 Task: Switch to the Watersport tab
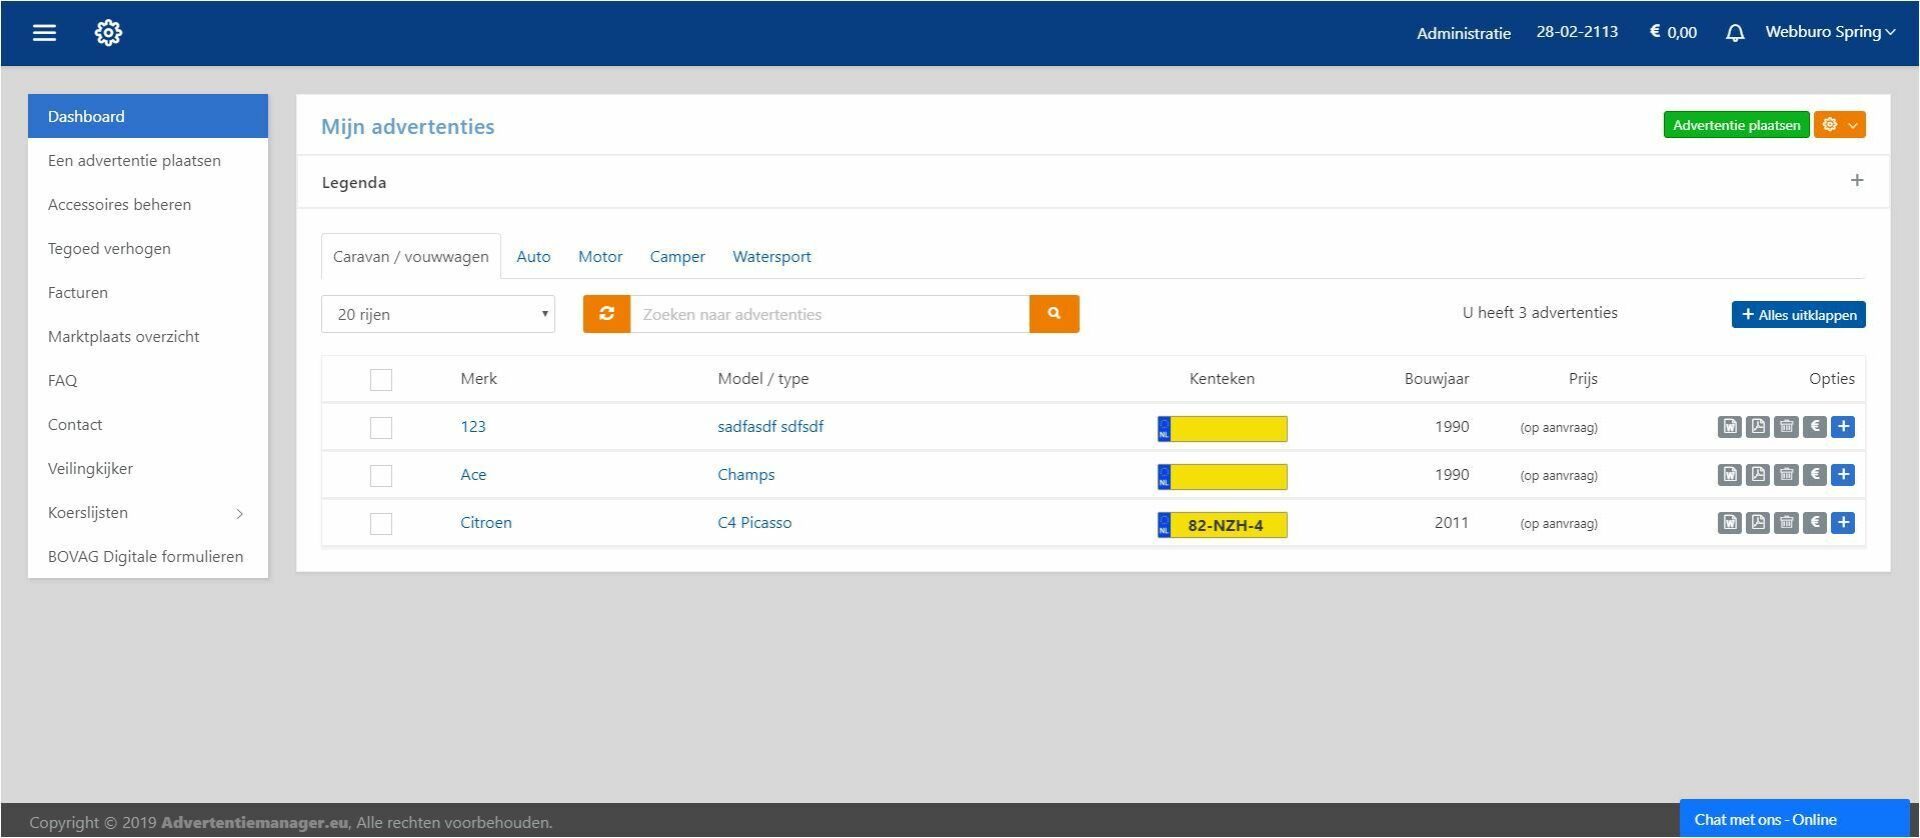click(772, 257)
